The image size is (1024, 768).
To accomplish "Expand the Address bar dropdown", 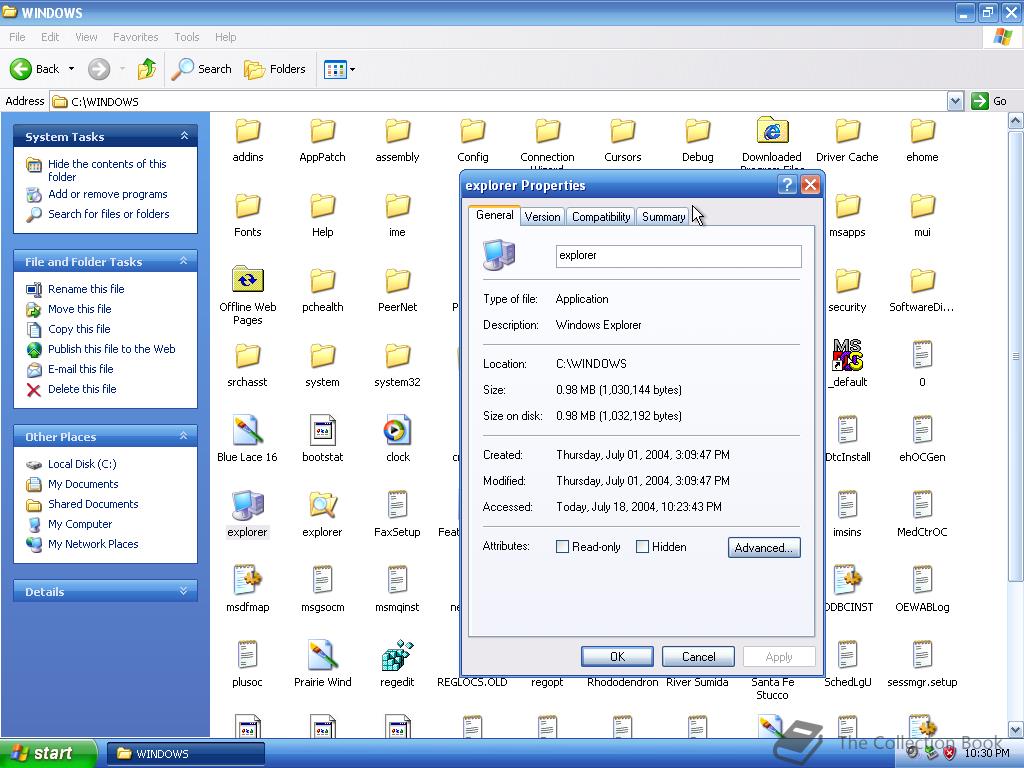I will click(x=955, y=101).
